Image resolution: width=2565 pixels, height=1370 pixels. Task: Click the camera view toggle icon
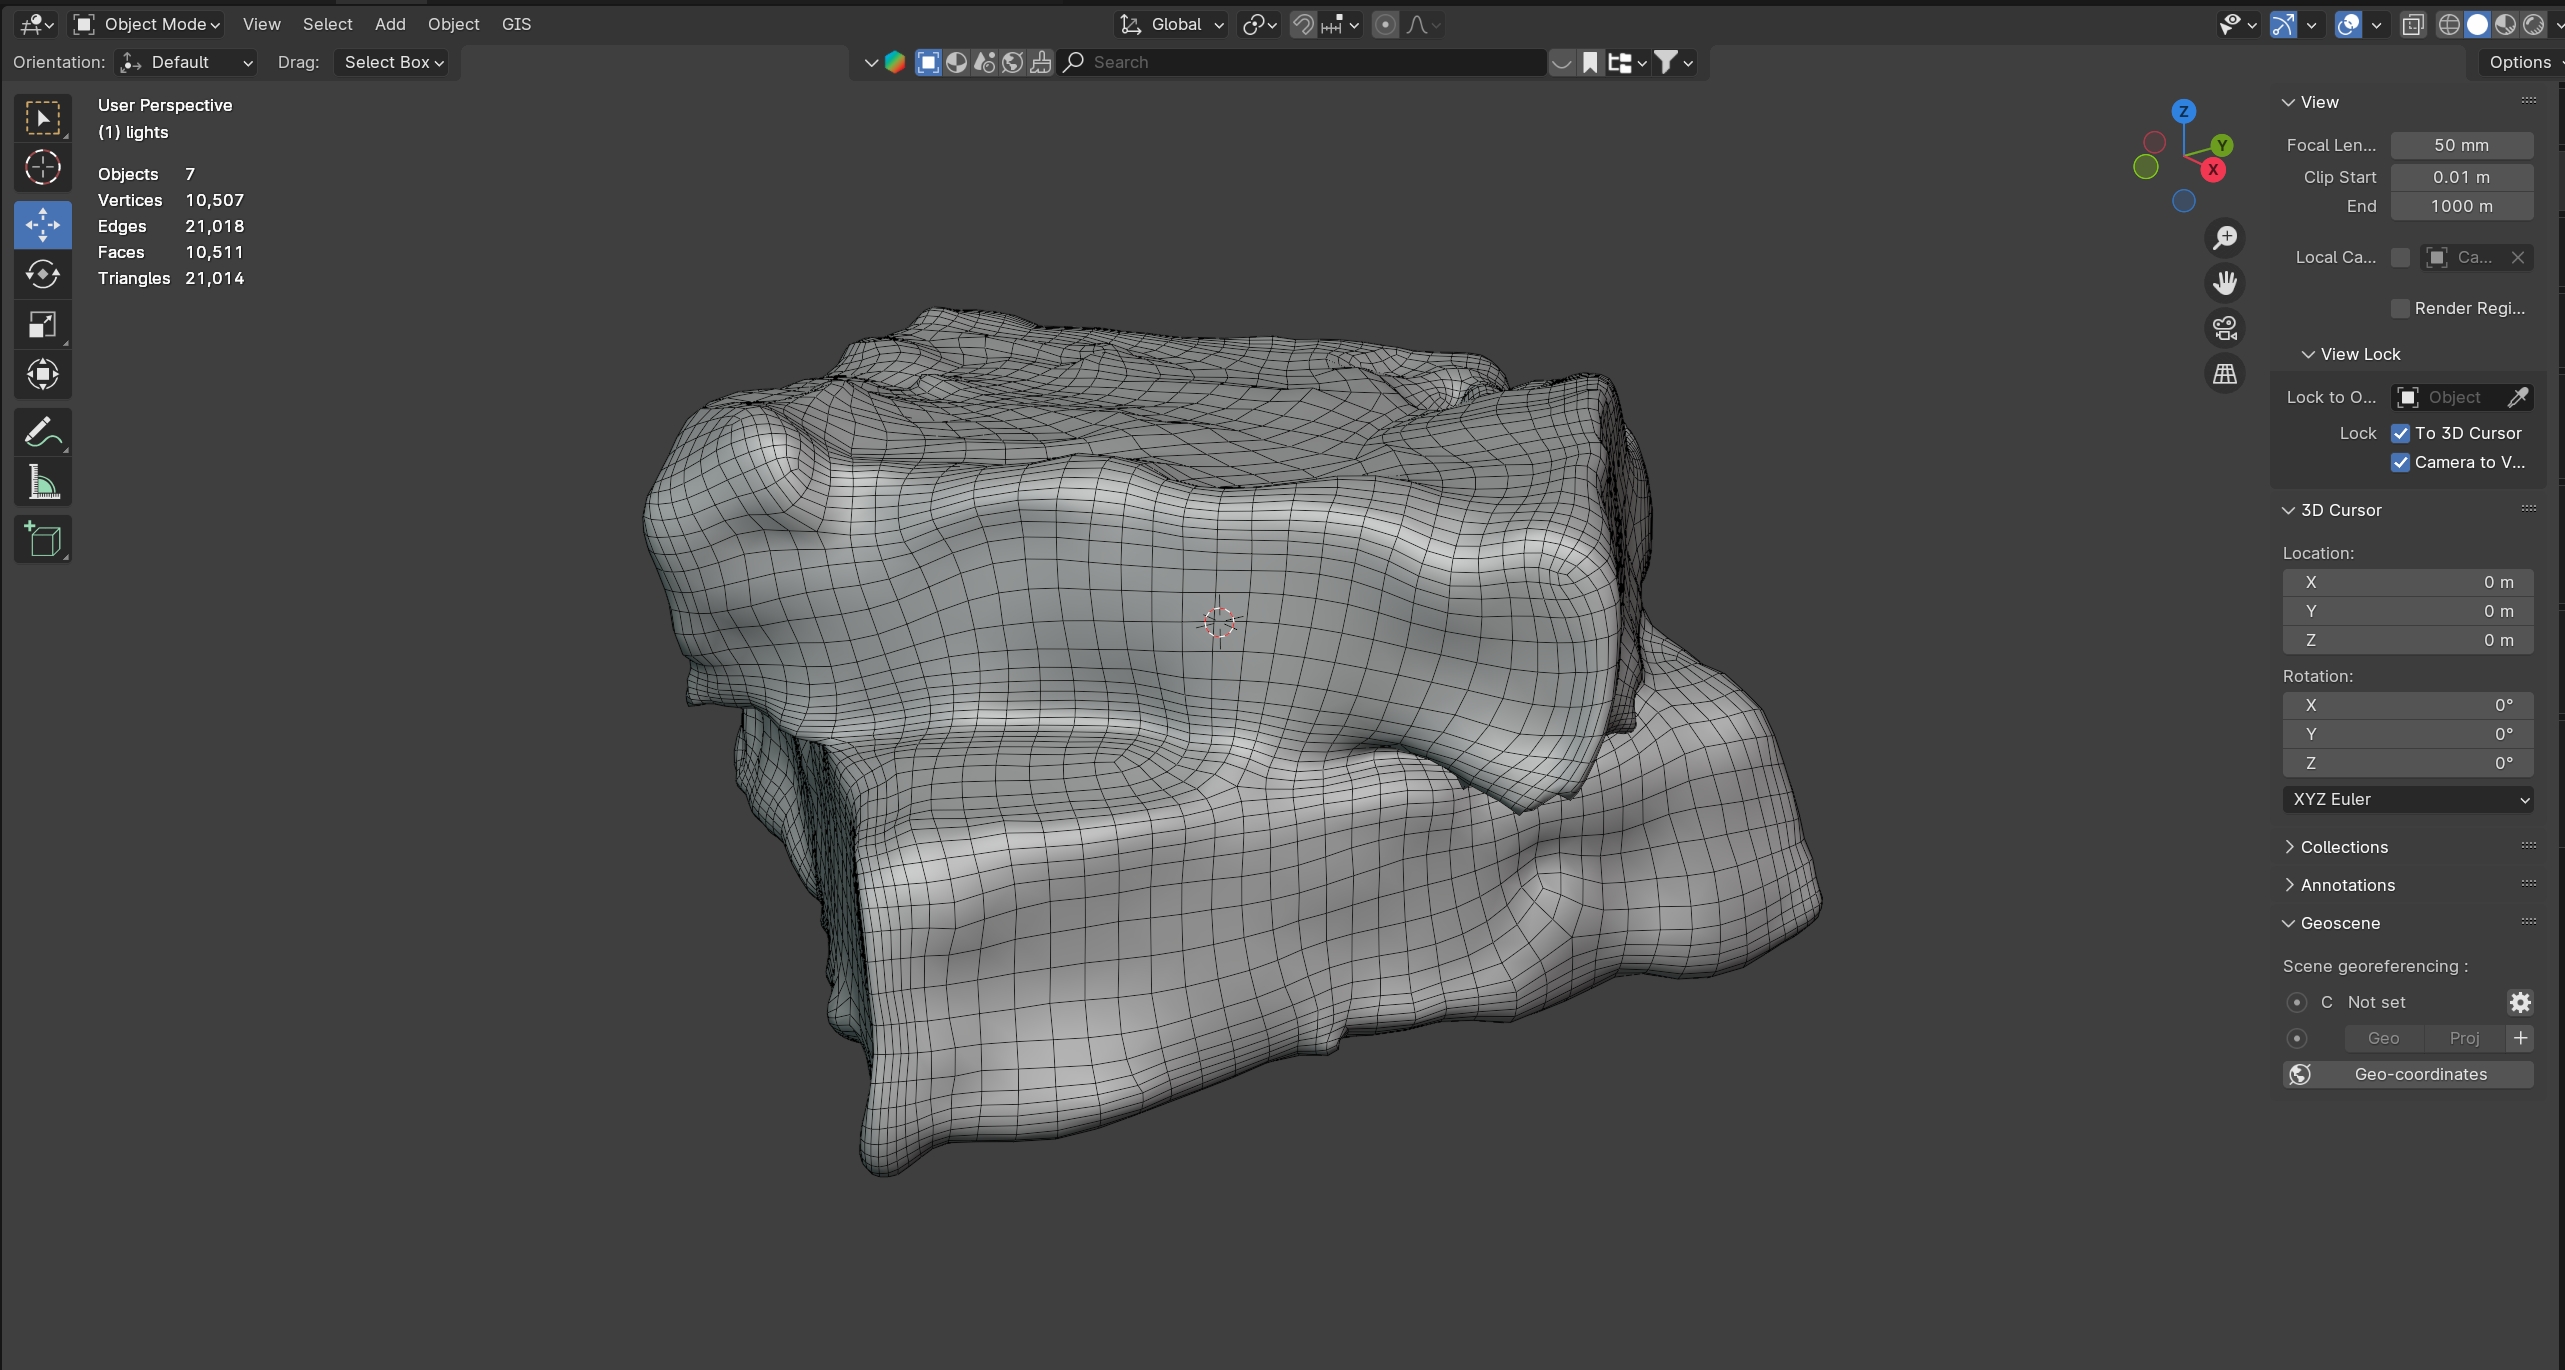2224,328
